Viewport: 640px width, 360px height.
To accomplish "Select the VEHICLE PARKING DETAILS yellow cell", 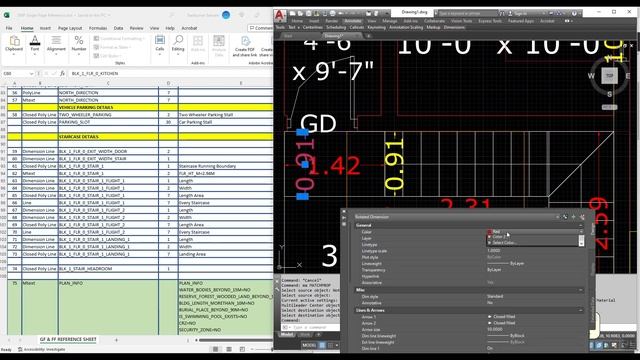I will (108, 107).
